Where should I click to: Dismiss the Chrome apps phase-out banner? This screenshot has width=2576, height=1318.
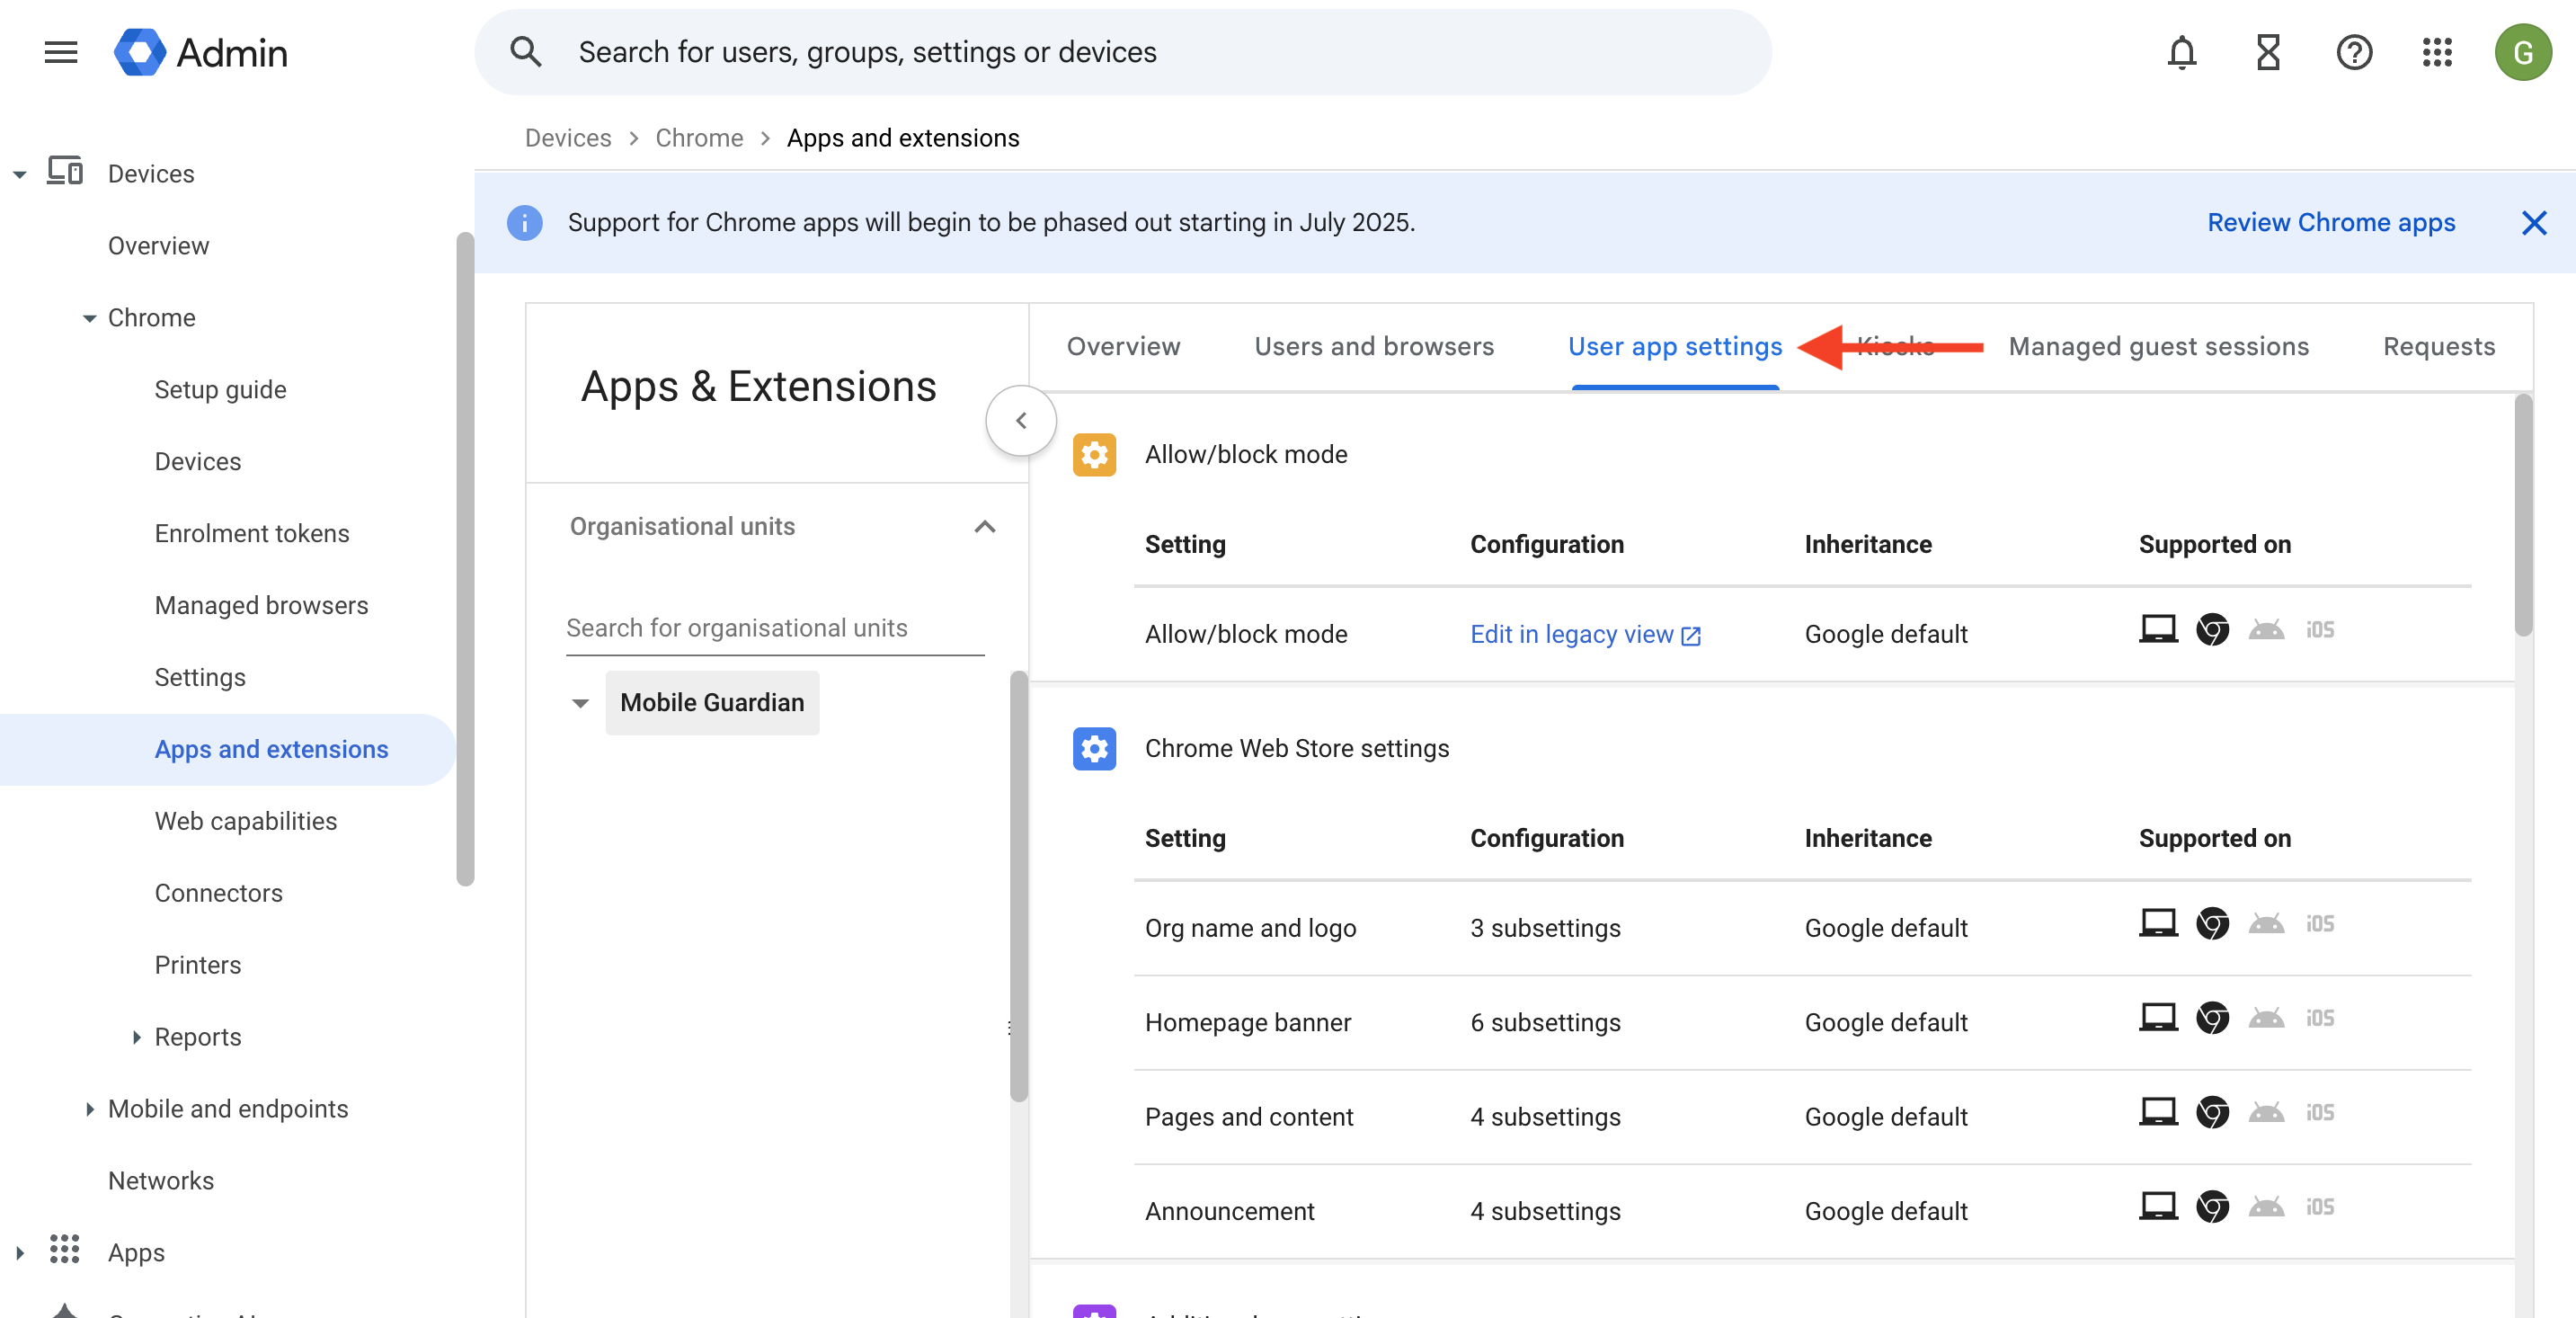[2533, 222]
